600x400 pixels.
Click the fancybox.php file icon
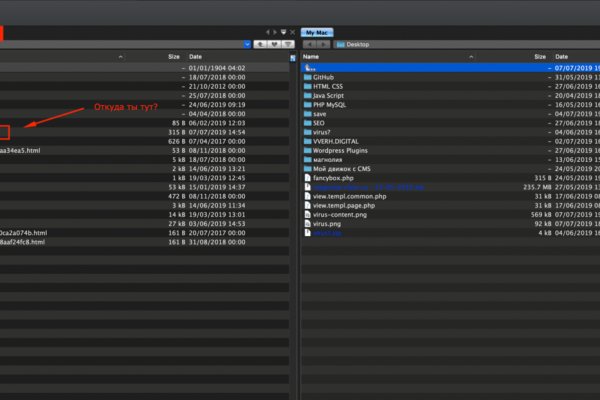[x=308, y=177]
